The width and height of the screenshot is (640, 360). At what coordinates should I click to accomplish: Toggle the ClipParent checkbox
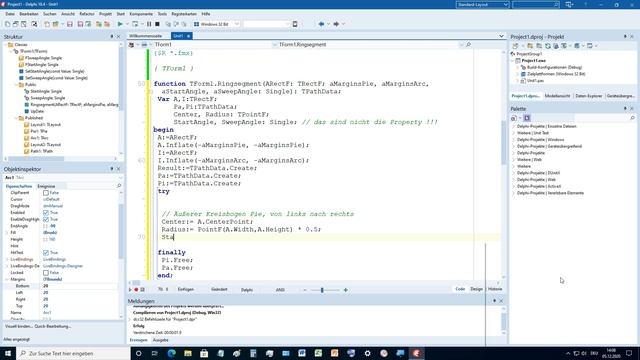[x=46, y=193]
